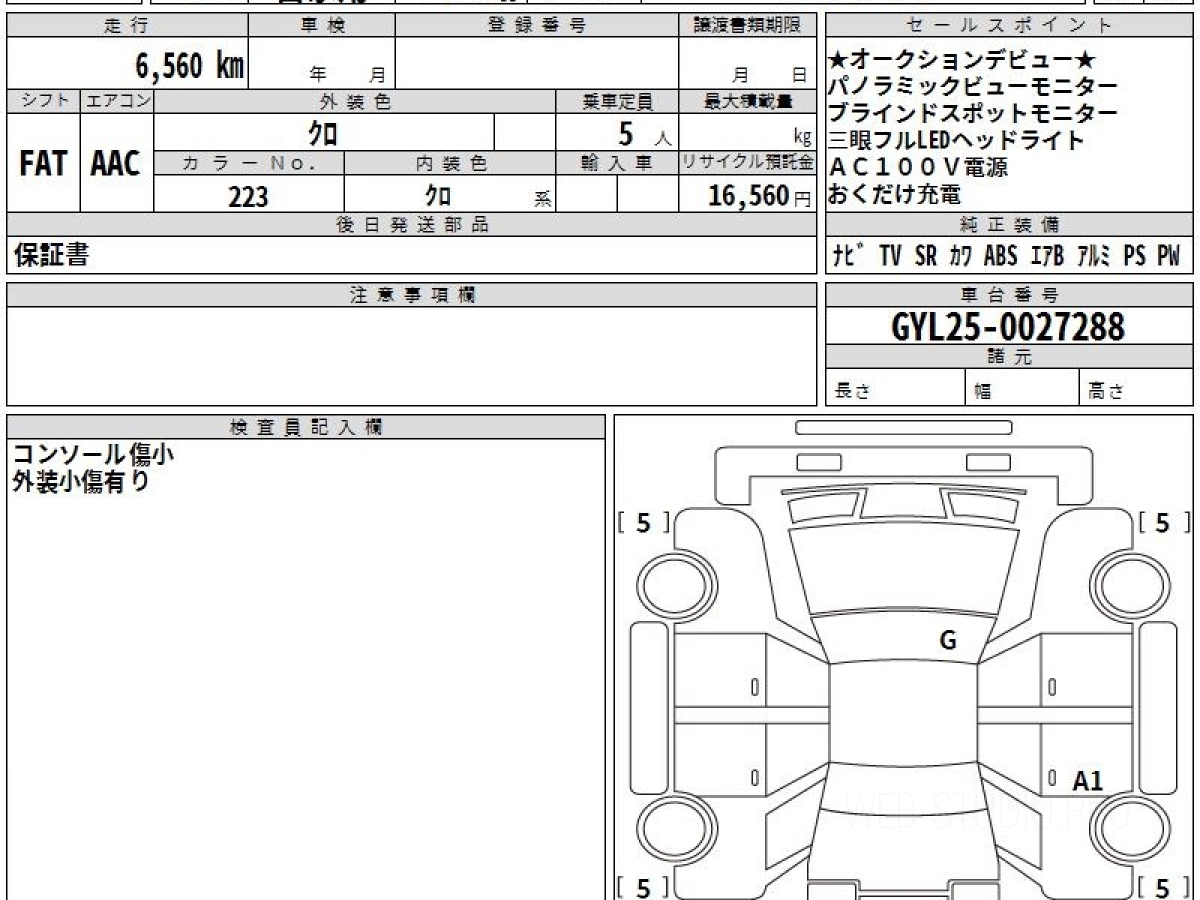Select the おくだけ充電 line
The width and height of the screenshot is (1200, 900).
pos(895,194)
